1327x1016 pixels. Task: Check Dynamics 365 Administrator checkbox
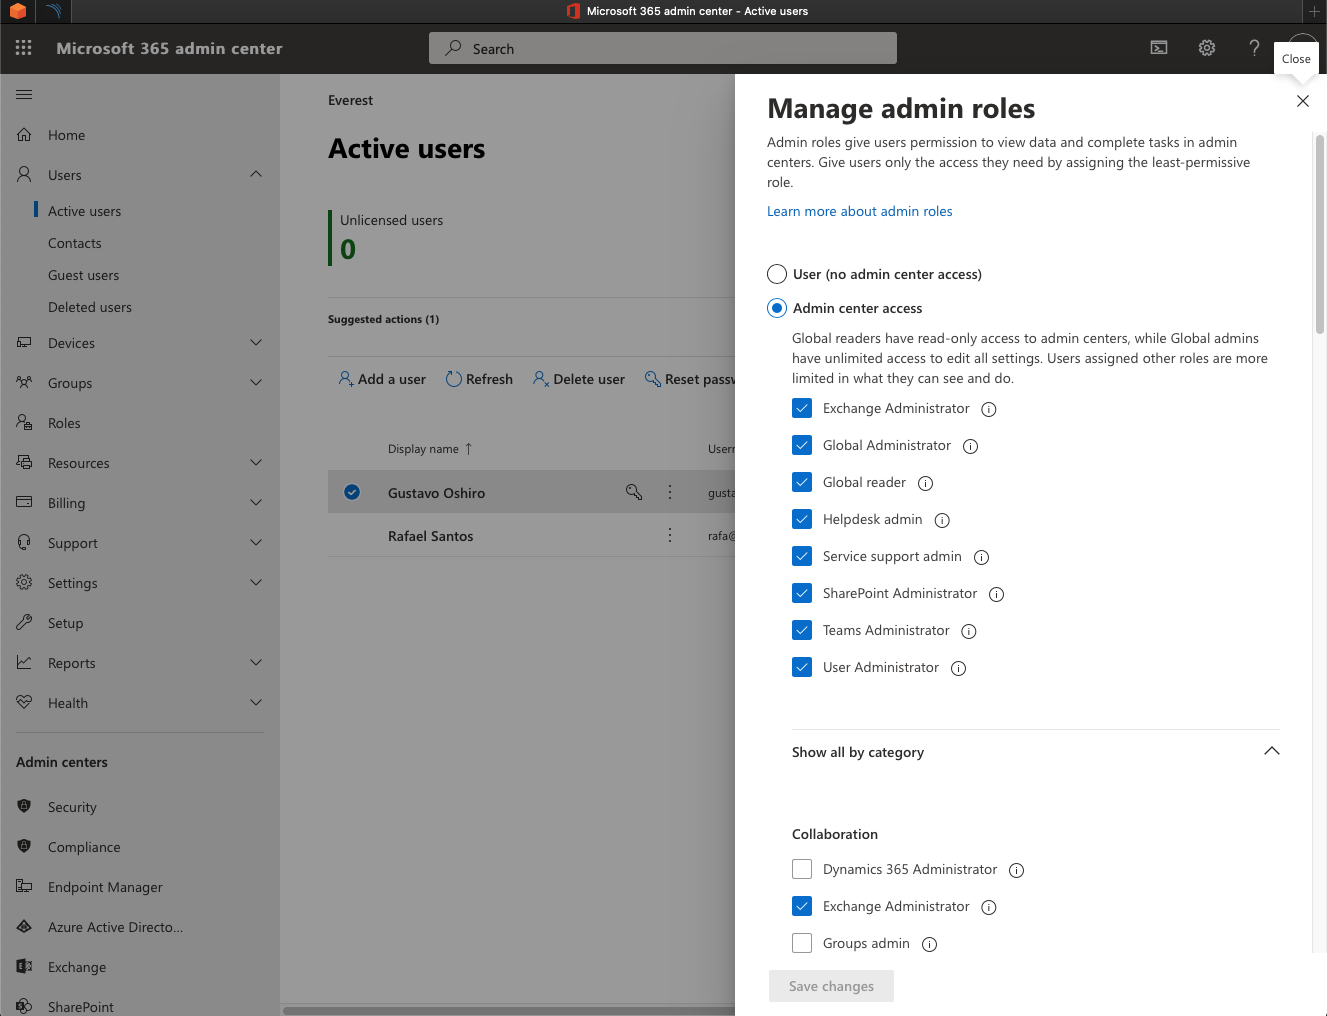(802, 869)
